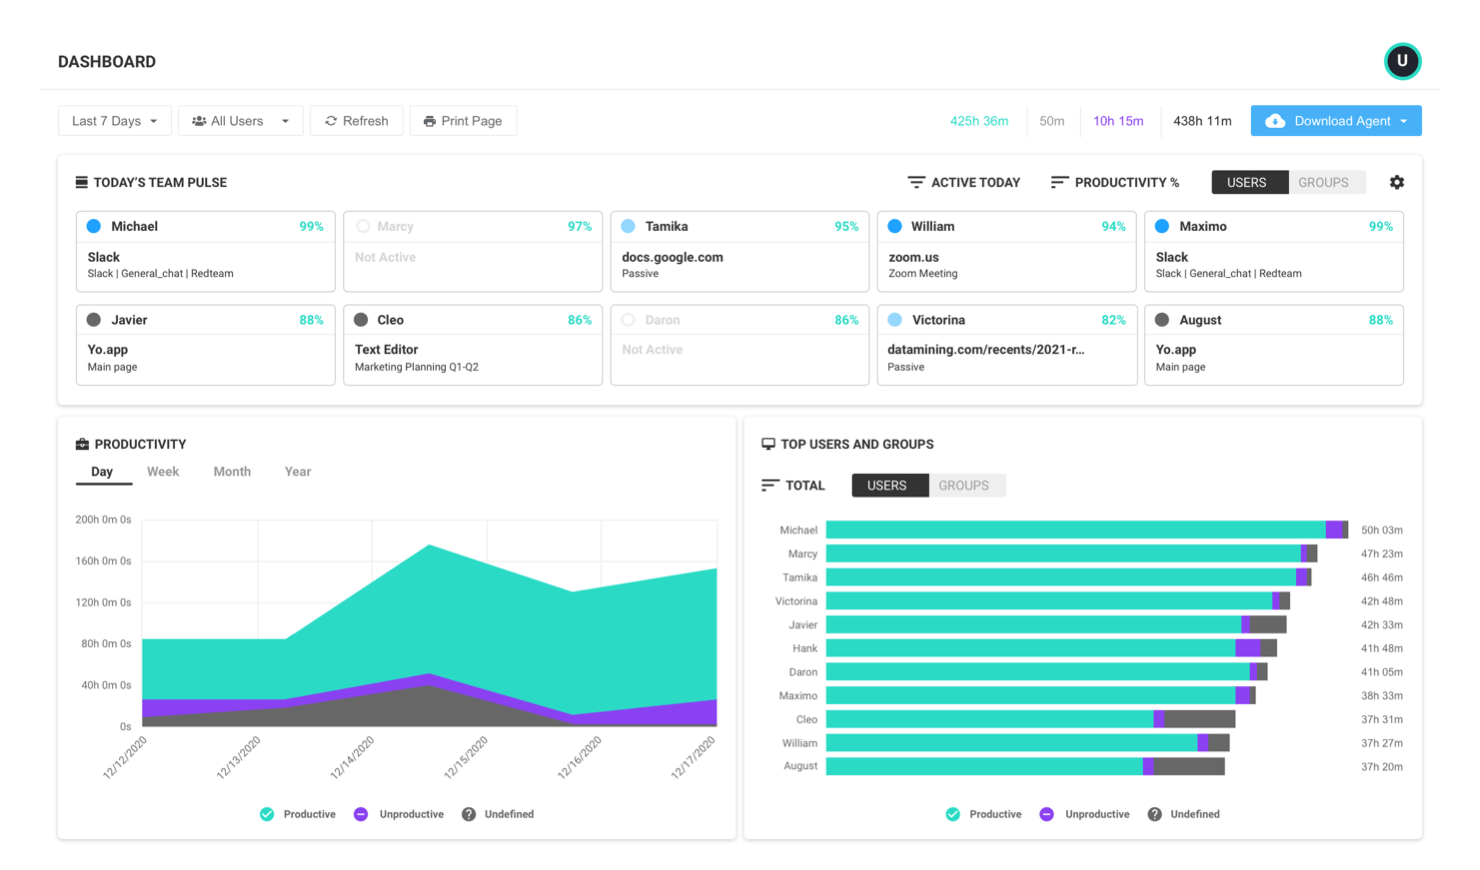Click the monitor icon beside Top Users and Groups
Screen dimensions: 1480x870
coord(767,444)
